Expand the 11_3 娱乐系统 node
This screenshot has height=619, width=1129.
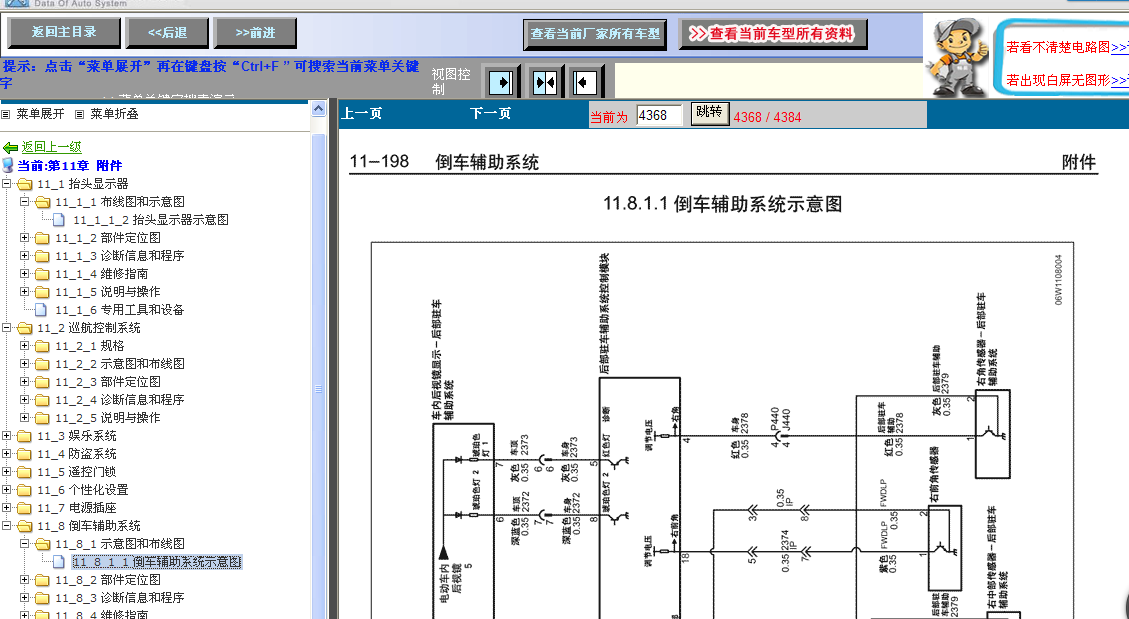(6, 435)
